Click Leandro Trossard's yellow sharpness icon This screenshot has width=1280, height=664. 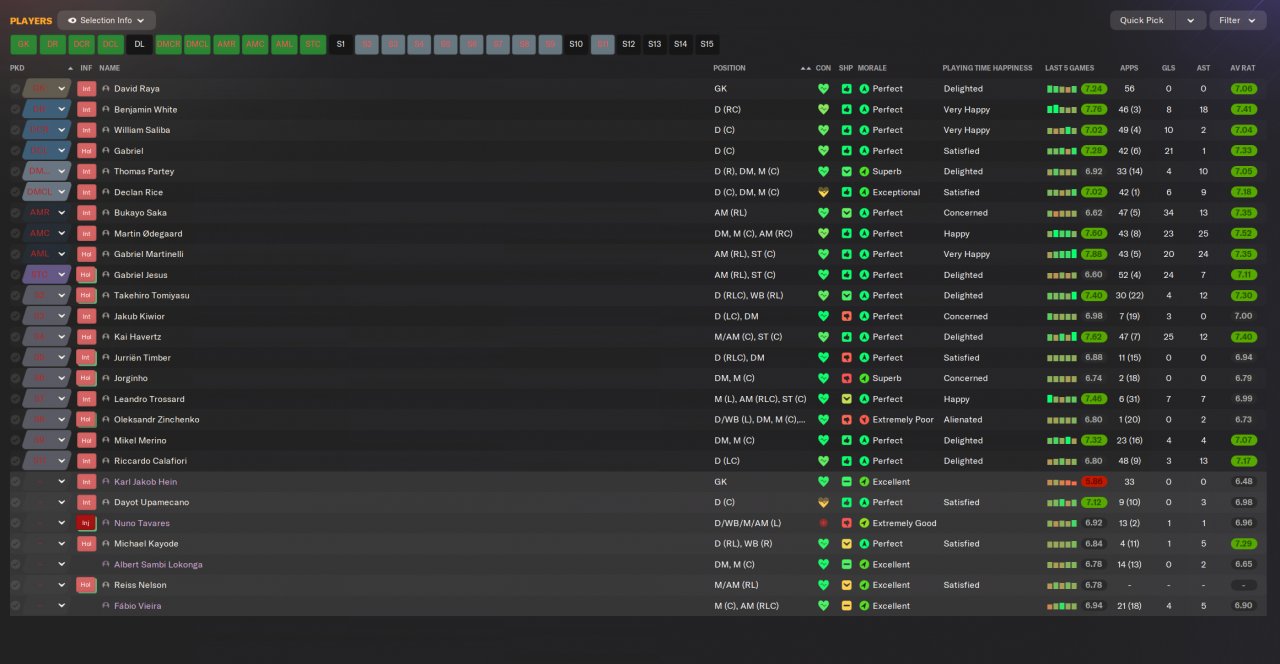point(846,399)
